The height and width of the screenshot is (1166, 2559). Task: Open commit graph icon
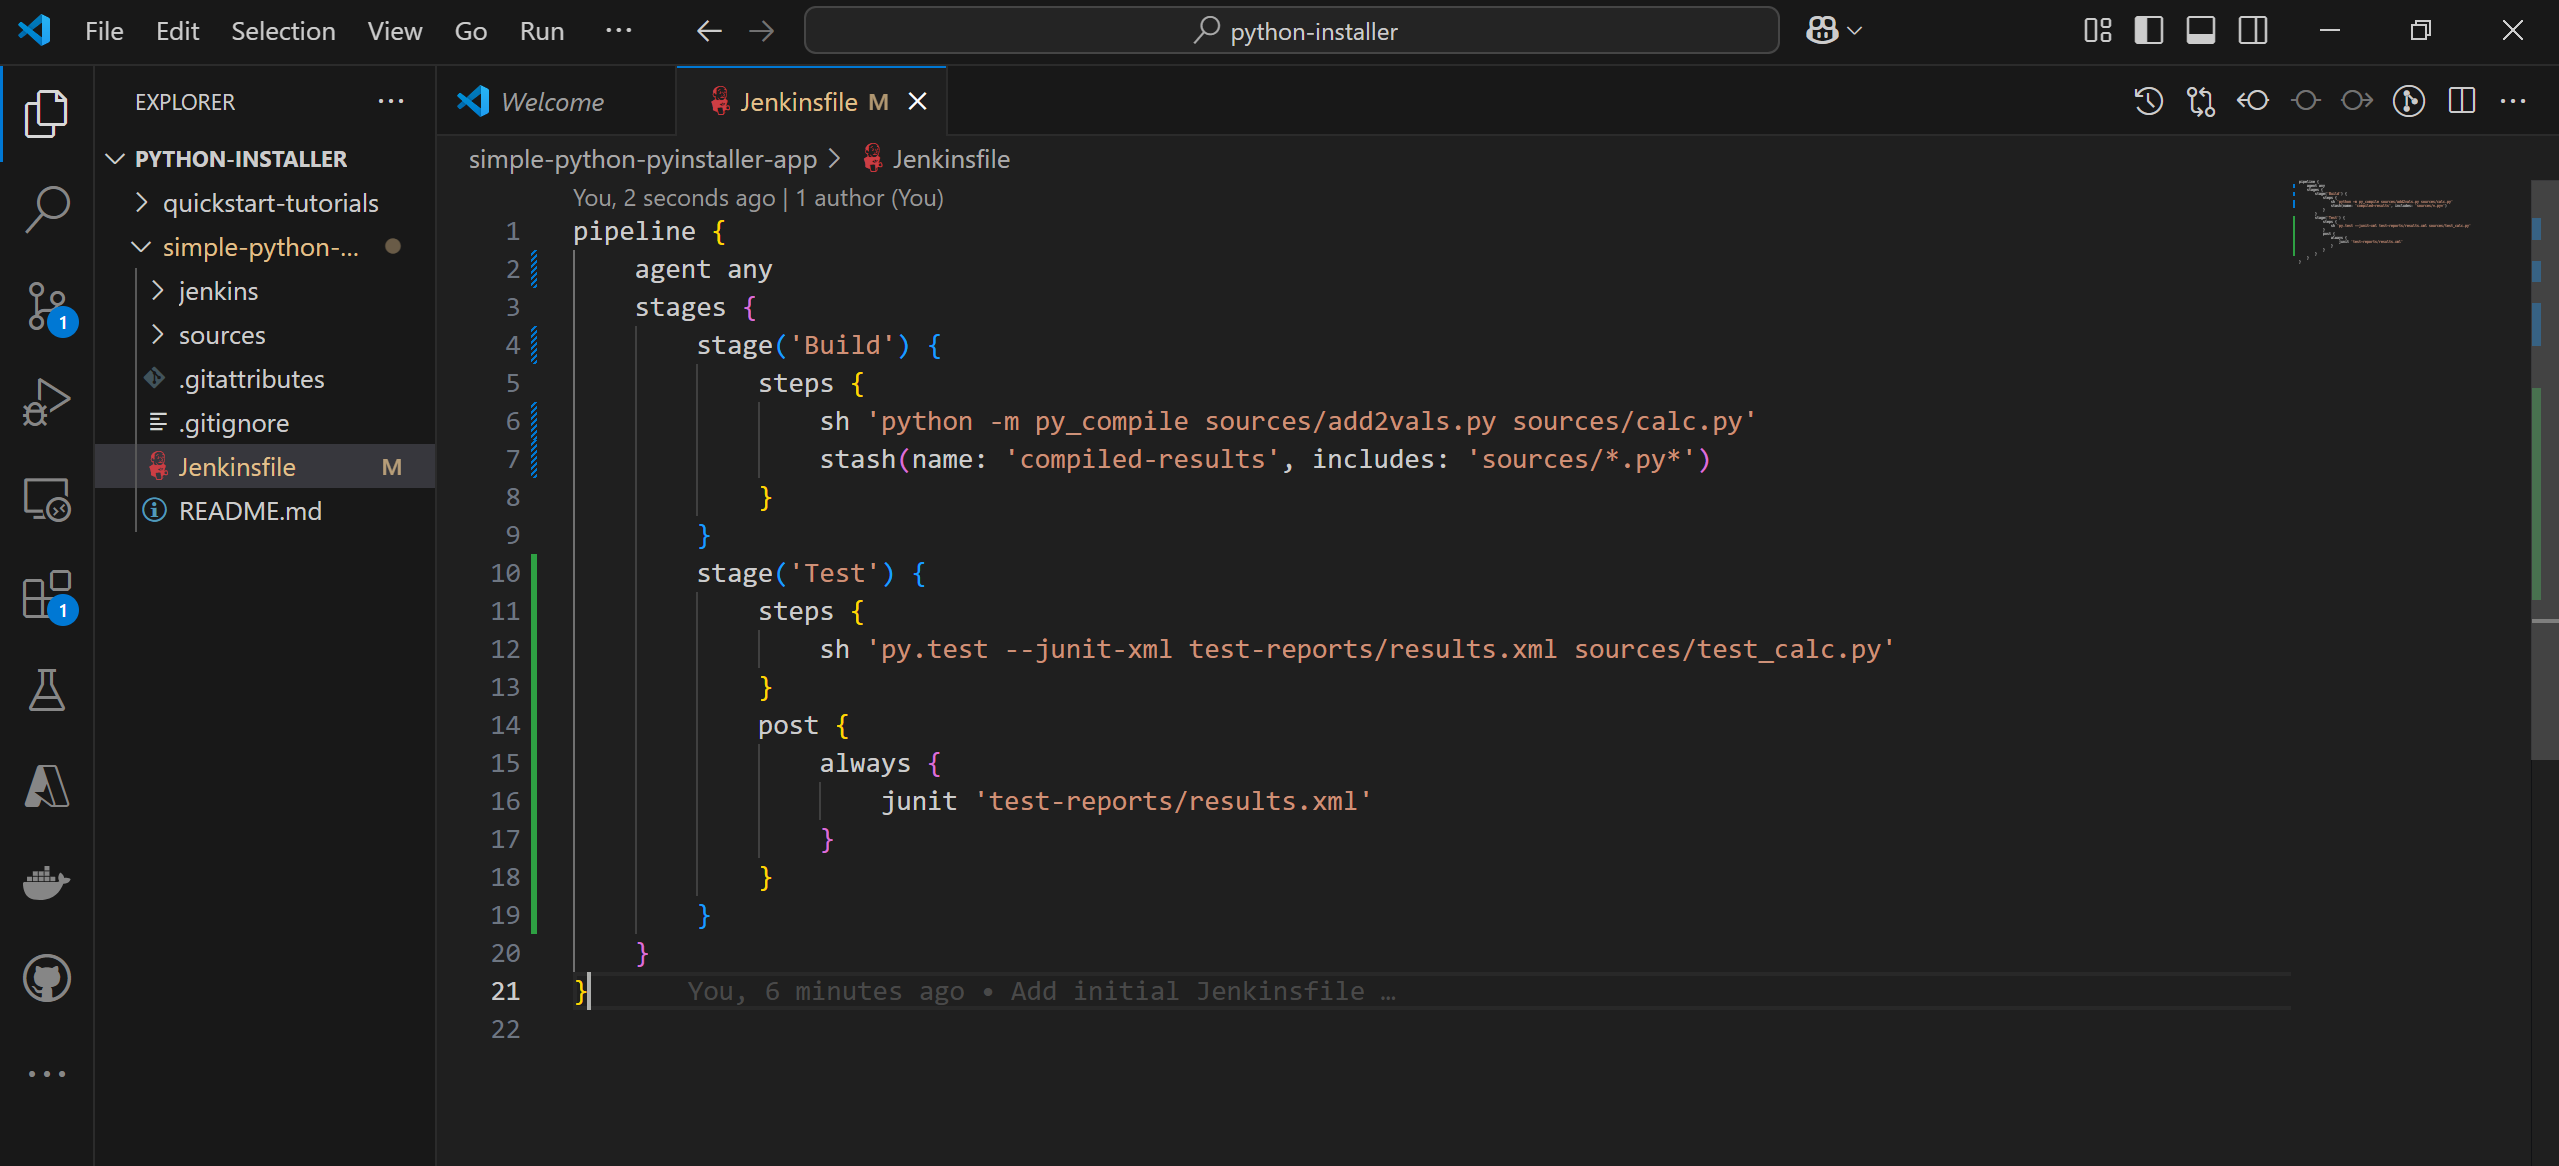[2409, 101]
